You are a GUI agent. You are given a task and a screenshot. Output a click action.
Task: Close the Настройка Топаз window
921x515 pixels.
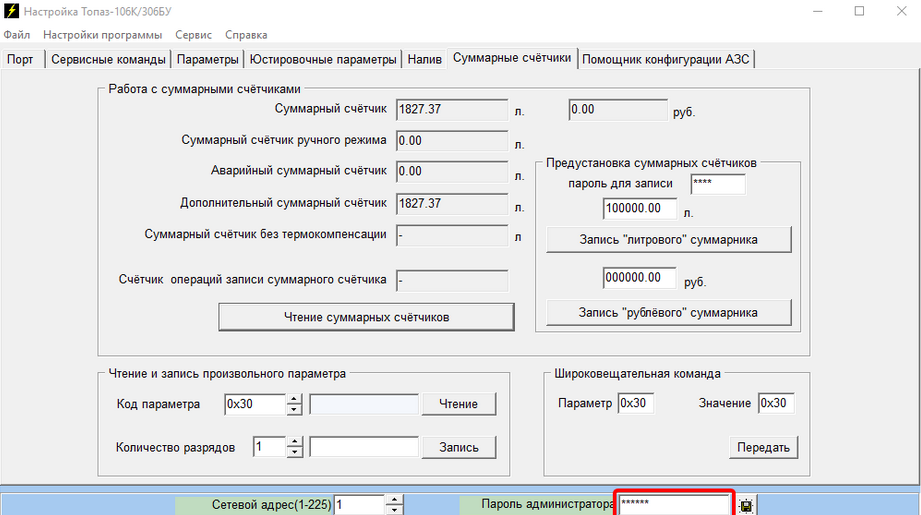(x=901, y=11)
